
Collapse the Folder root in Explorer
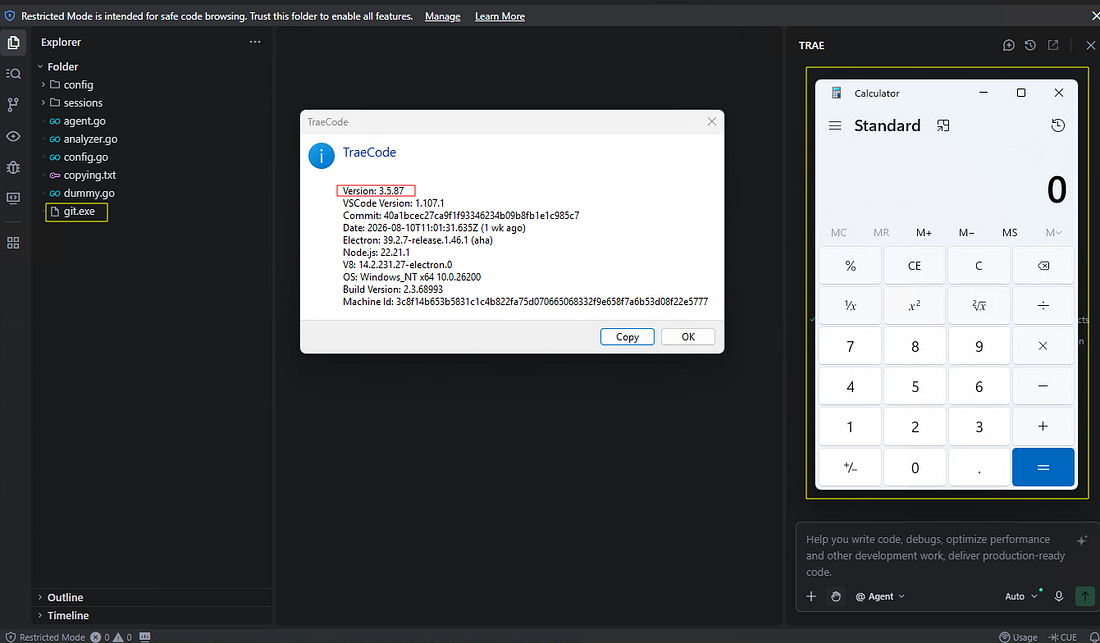40,67
